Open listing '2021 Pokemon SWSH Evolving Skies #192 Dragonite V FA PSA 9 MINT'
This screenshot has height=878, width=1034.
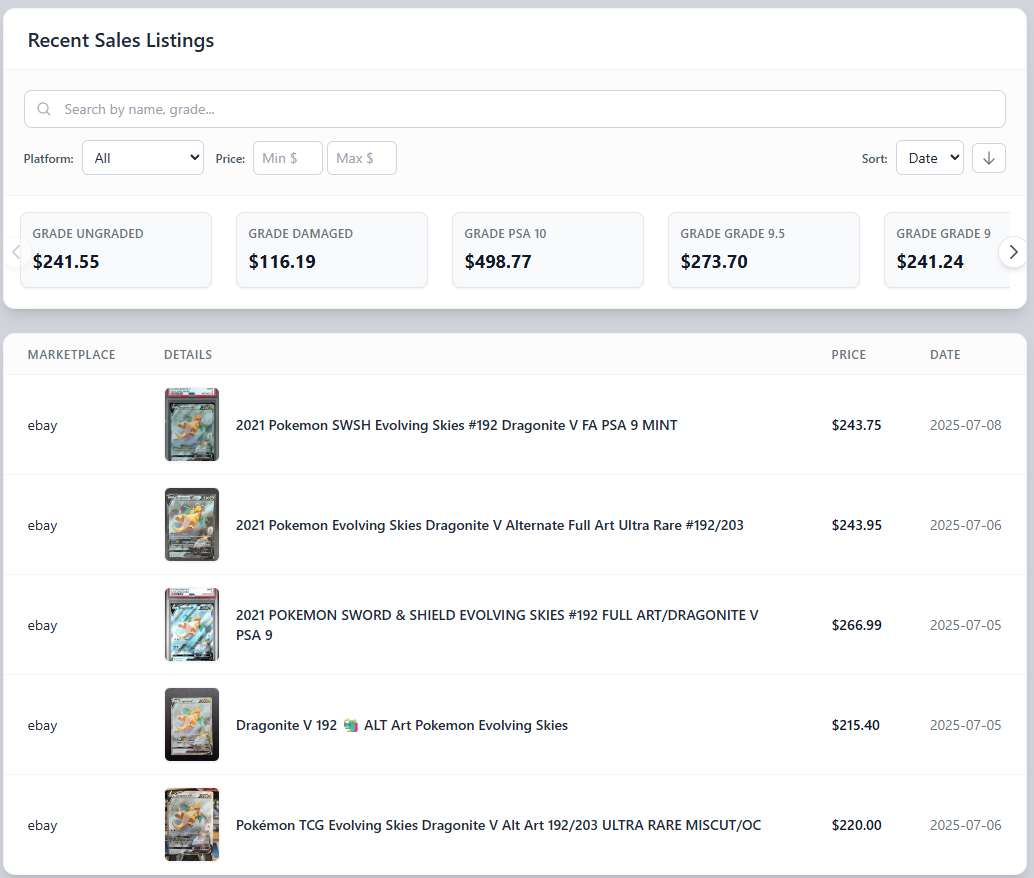coord(456,425)
